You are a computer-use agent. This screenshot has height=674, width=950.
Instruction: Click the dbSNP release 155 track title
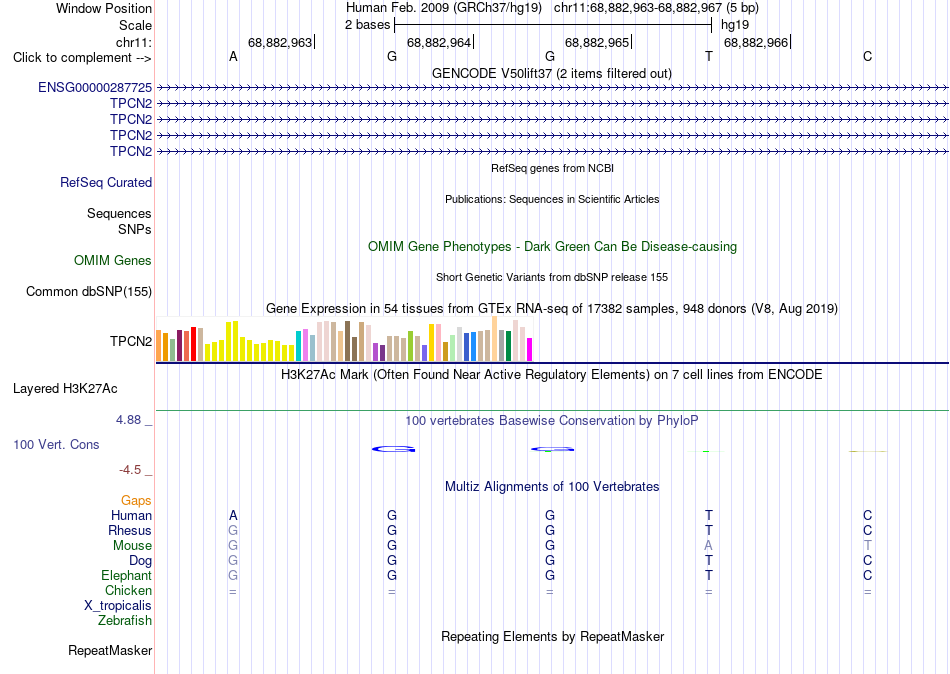tap(552, 277)
